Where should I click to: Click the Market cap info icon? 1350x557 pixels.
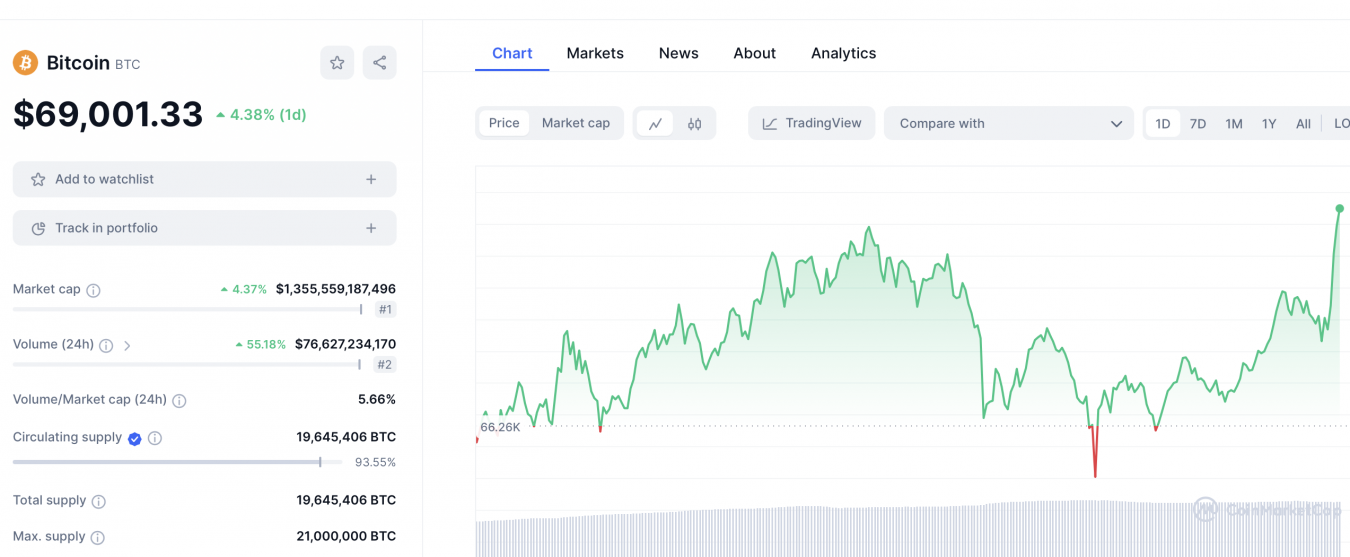[x=93, y=290]
